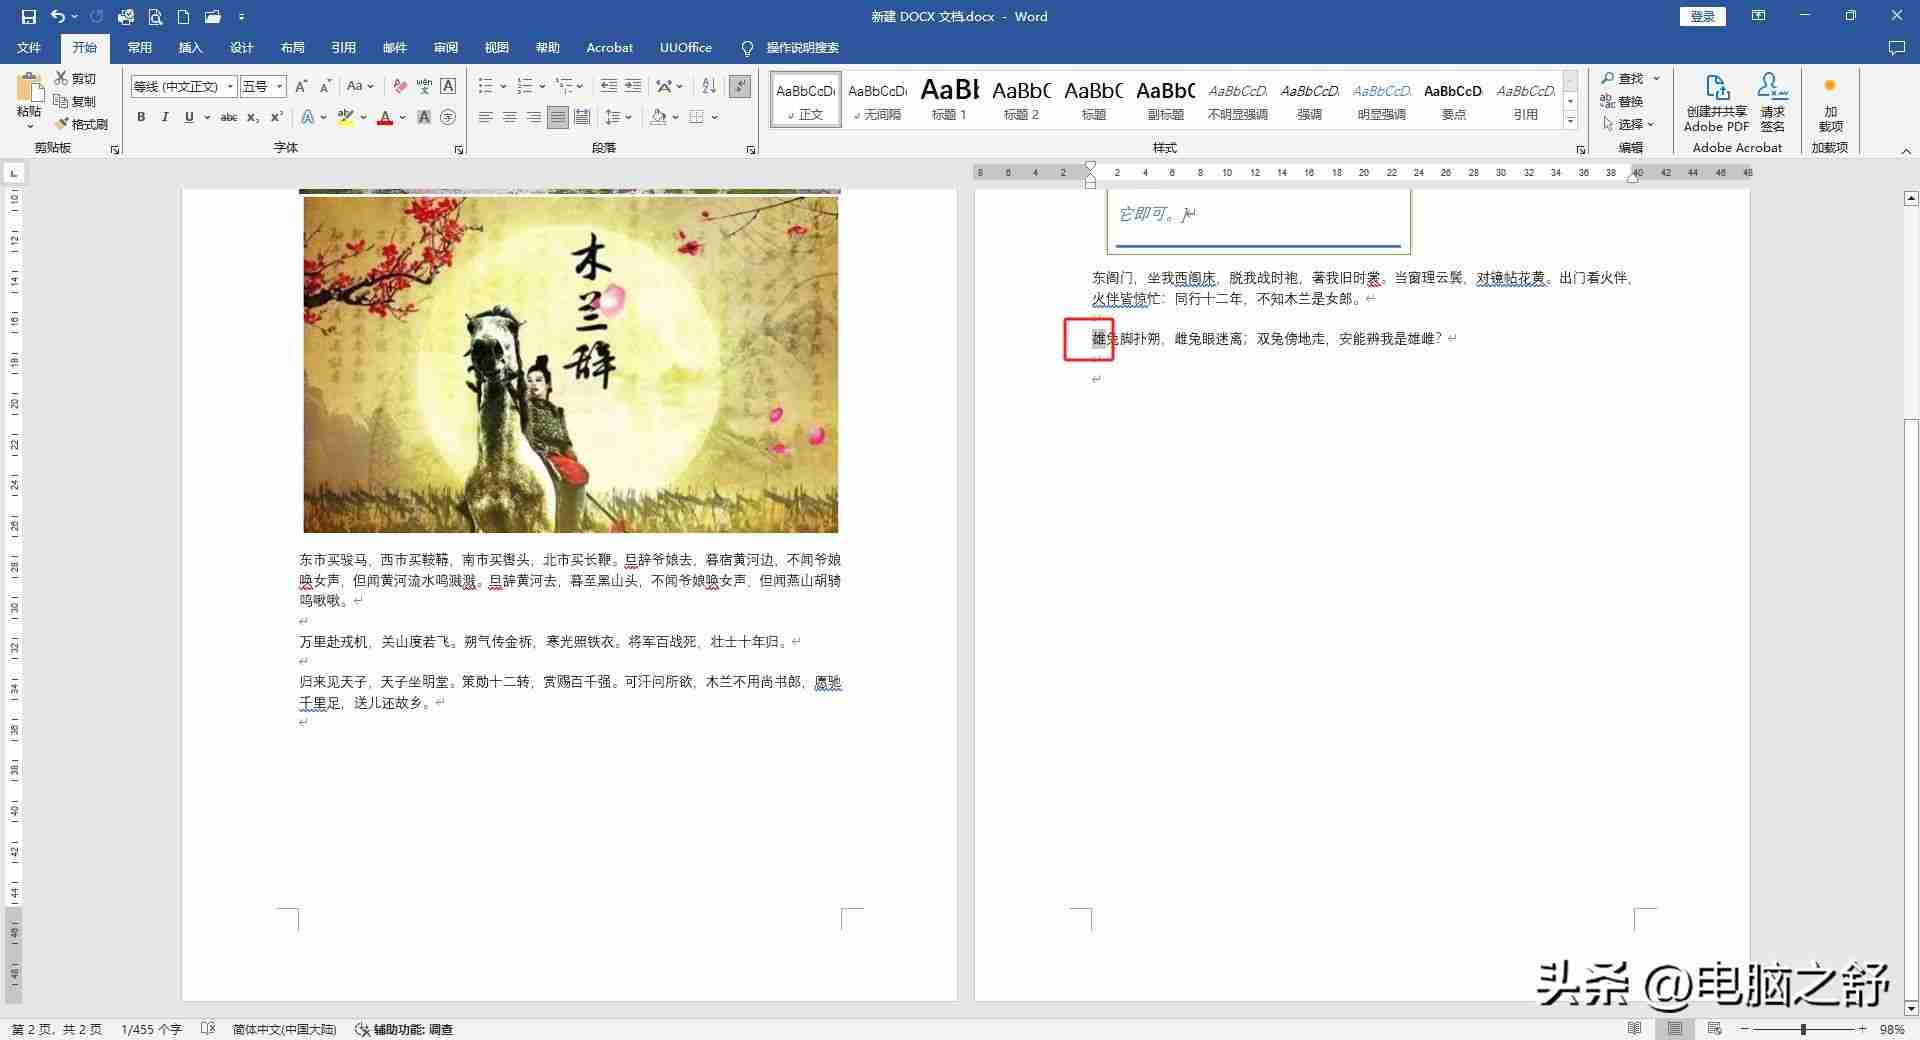Click 格式刷 (Format Painter)

pyautogui.click(x=81, y=124)
